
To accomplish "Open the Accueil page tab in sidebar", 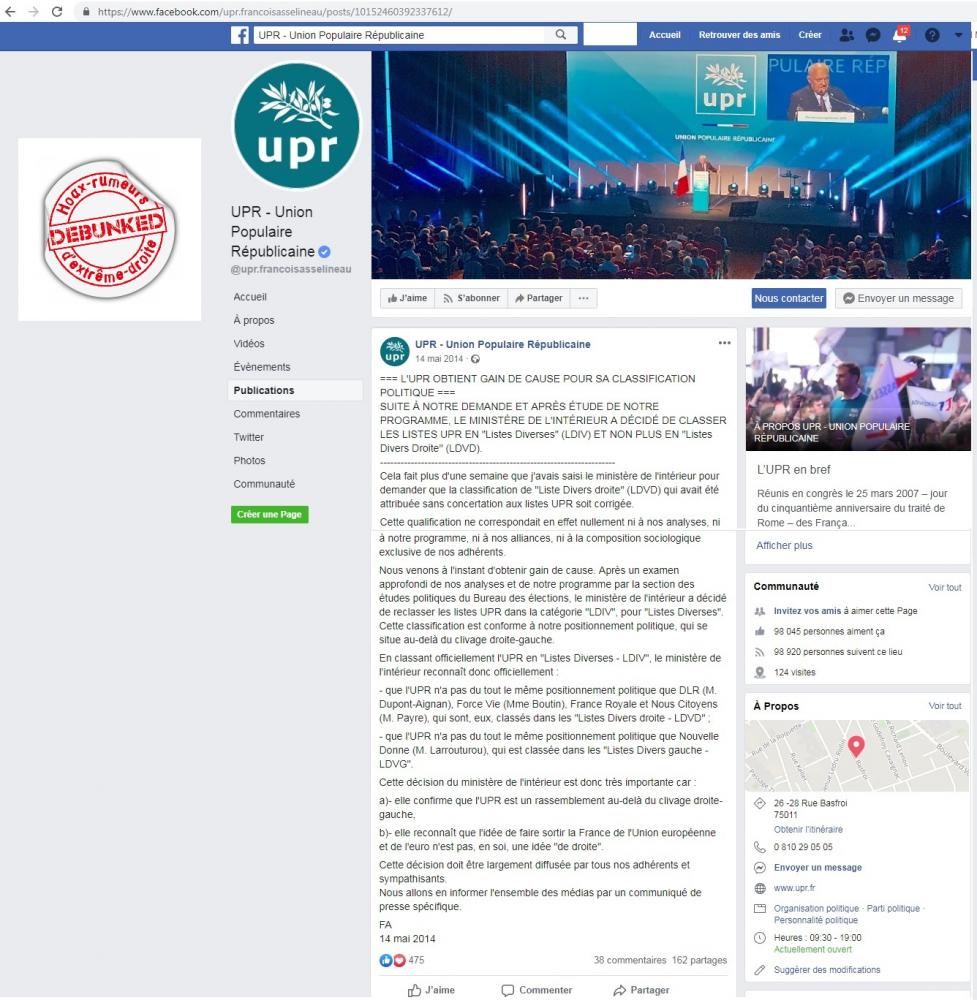I will 250,297.
